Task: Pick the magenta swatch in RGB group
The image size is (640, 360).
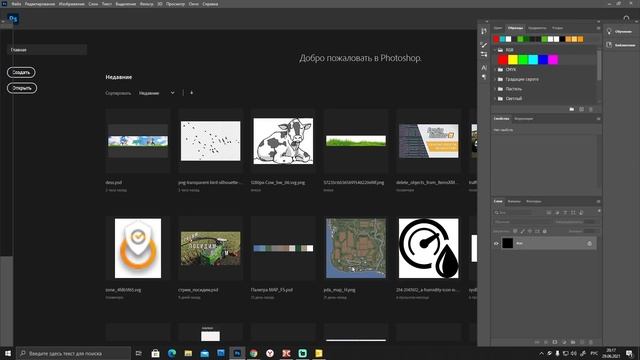Action: 553,60
